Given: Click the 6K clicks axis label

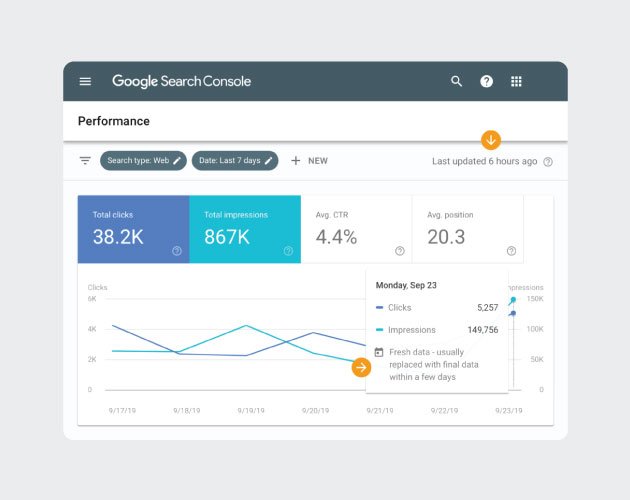Looking at the screenshot, I should [x=92, y=299].
